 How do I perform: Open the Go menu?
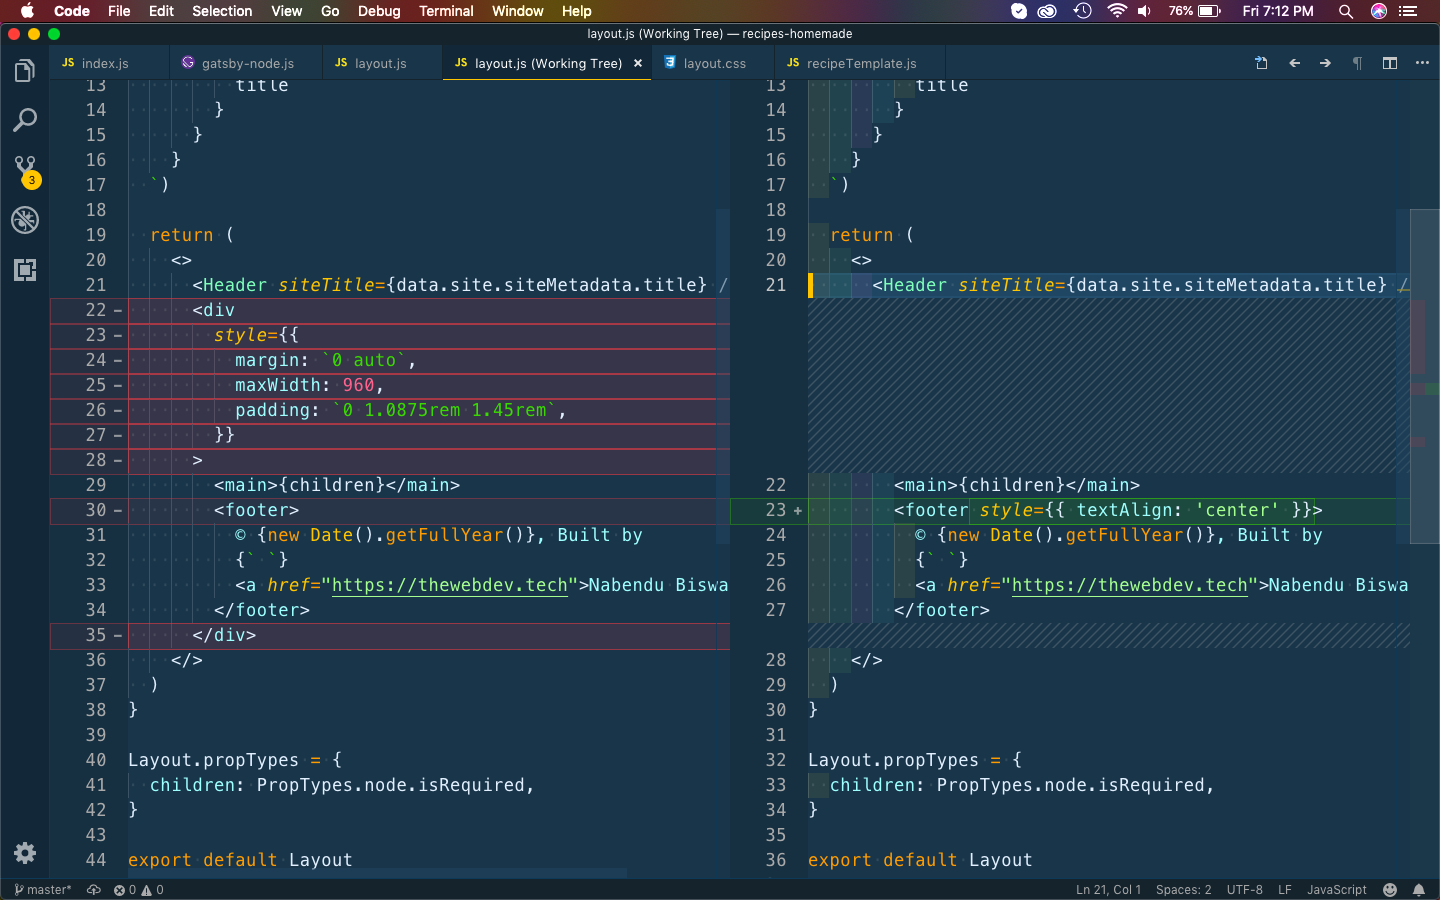click(x=330, y=11)
